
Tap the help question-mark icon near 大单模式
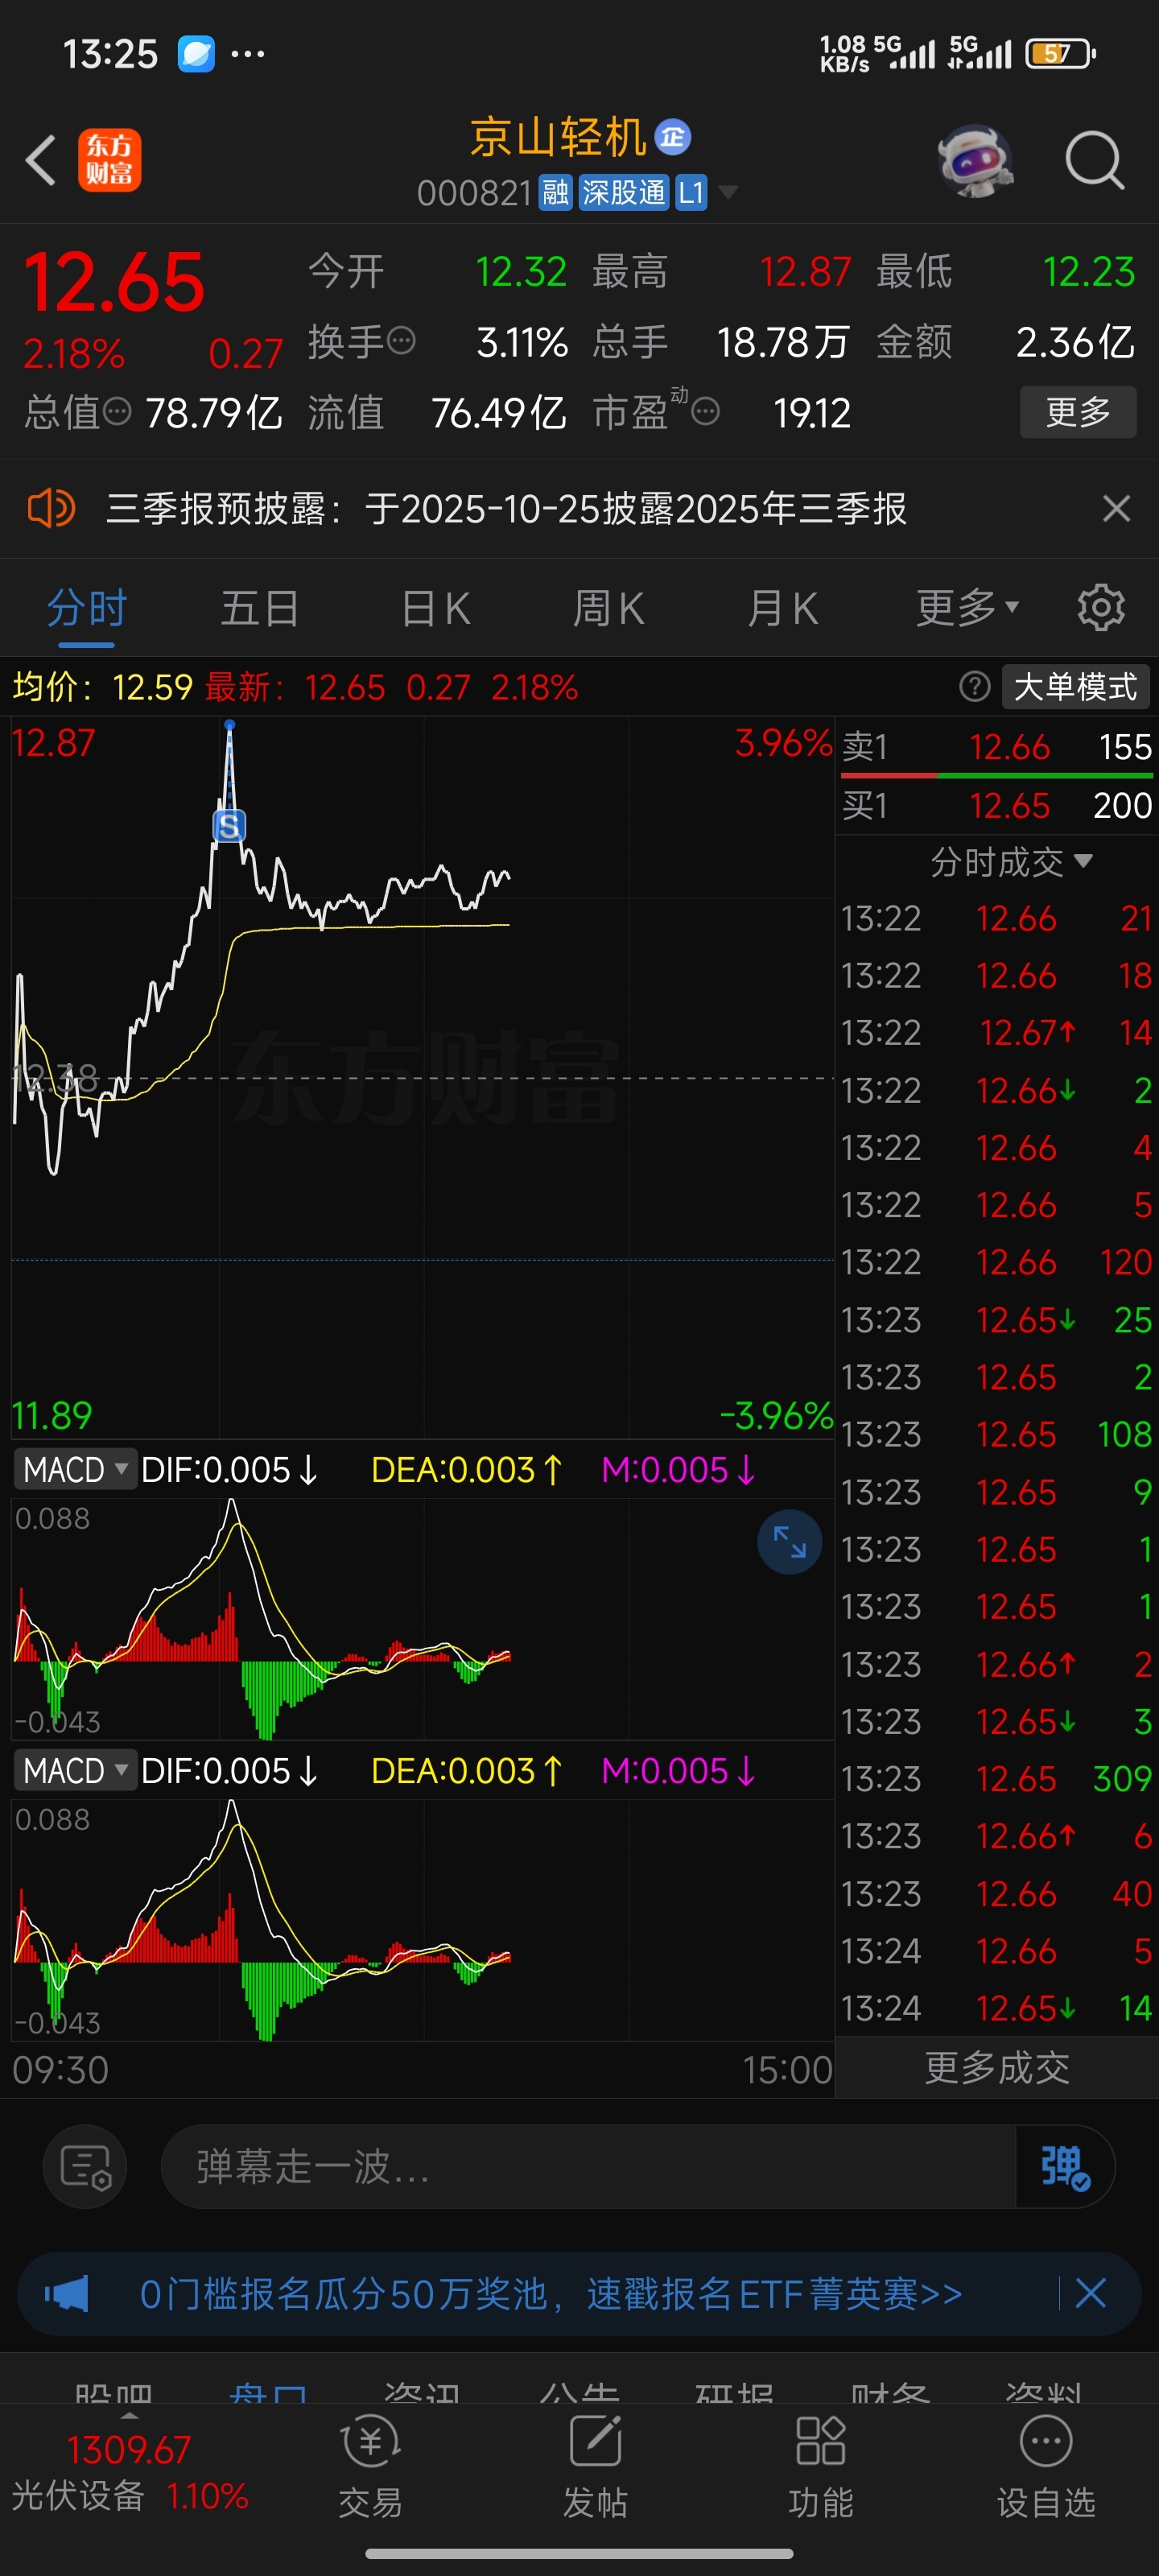[x=974, y=687]
